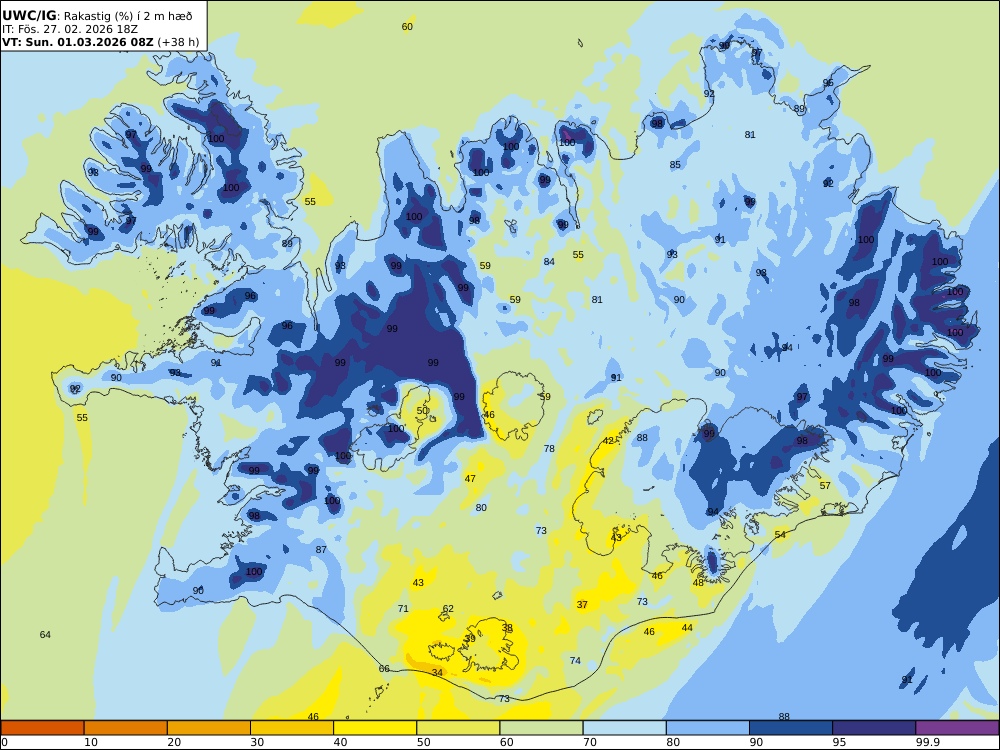The height and width of the screenshot is (750, 1000).
Task: Click the '84' humidity value on the map
Action: pyautogui.click(x=549, y=262)
